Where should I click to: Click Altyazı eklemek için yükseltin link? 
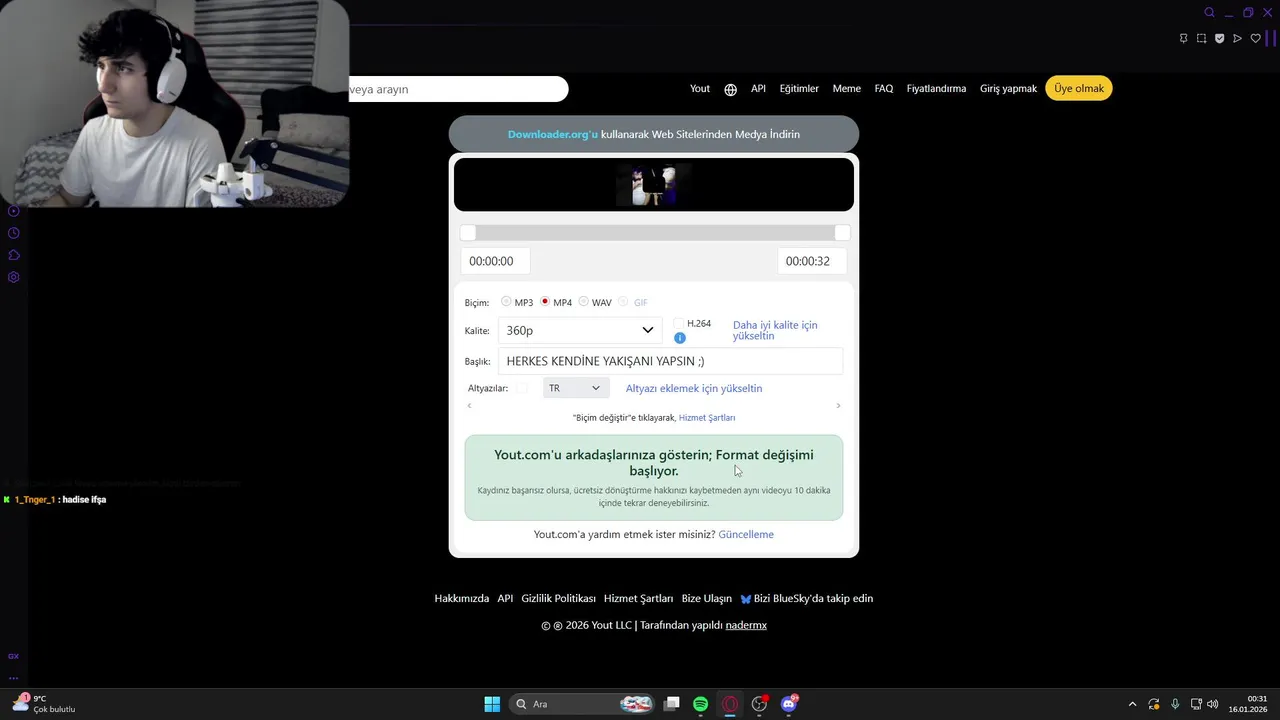coord(694,388)
